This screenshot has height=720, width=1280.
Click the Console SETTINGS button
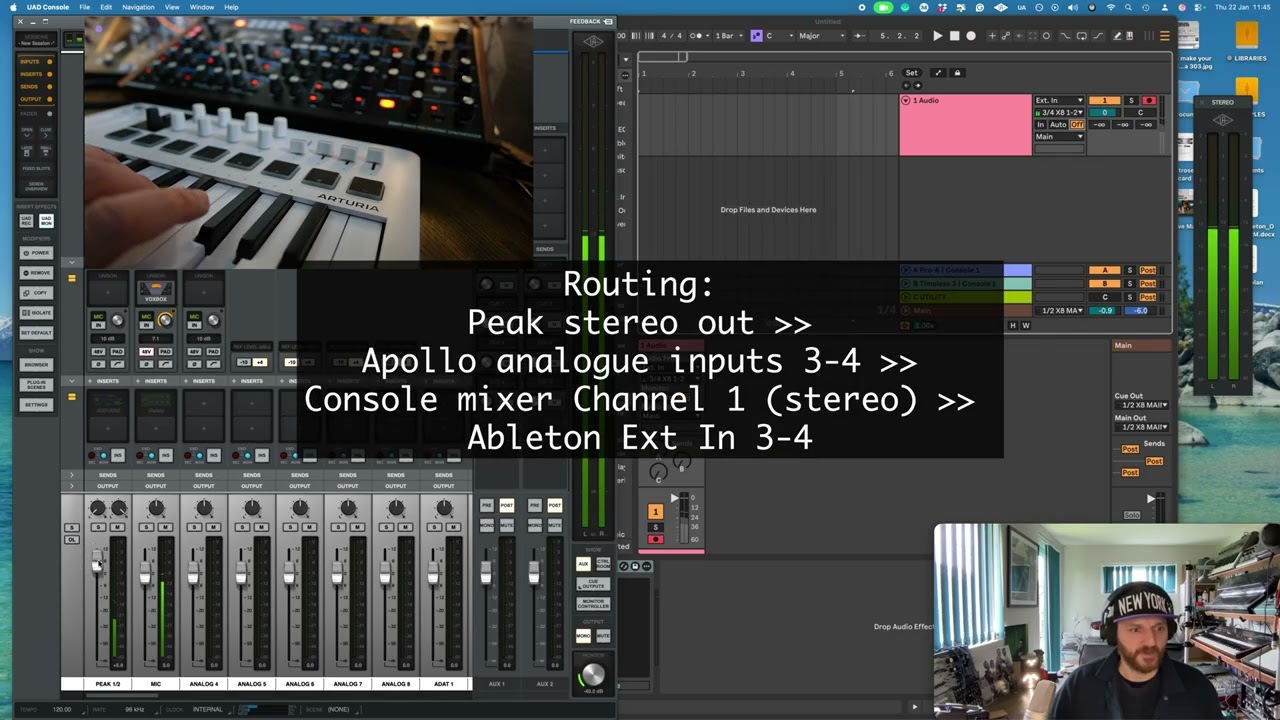pos(37,405)
